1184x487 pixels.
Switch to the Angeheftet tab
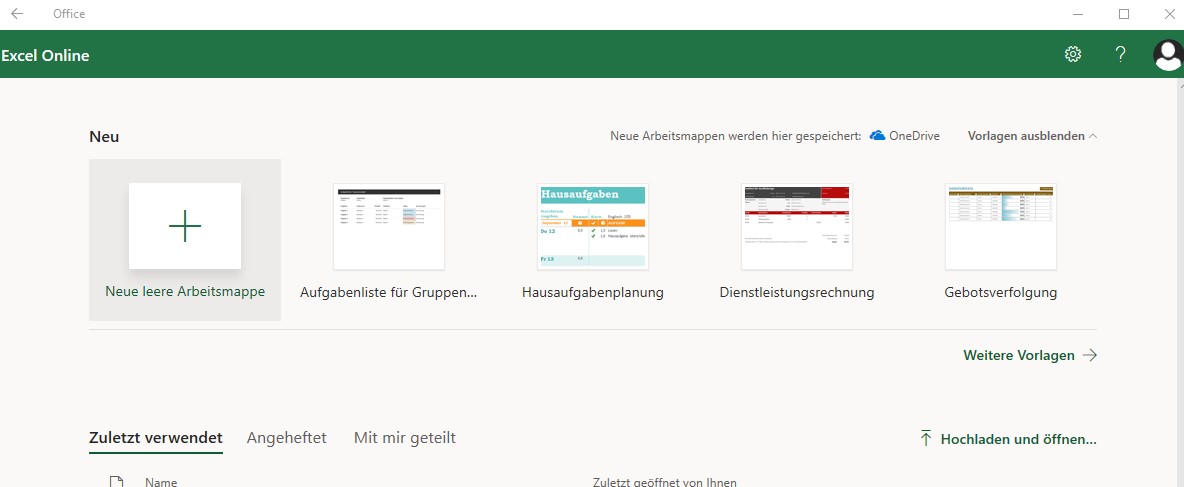tap(287, 438)
